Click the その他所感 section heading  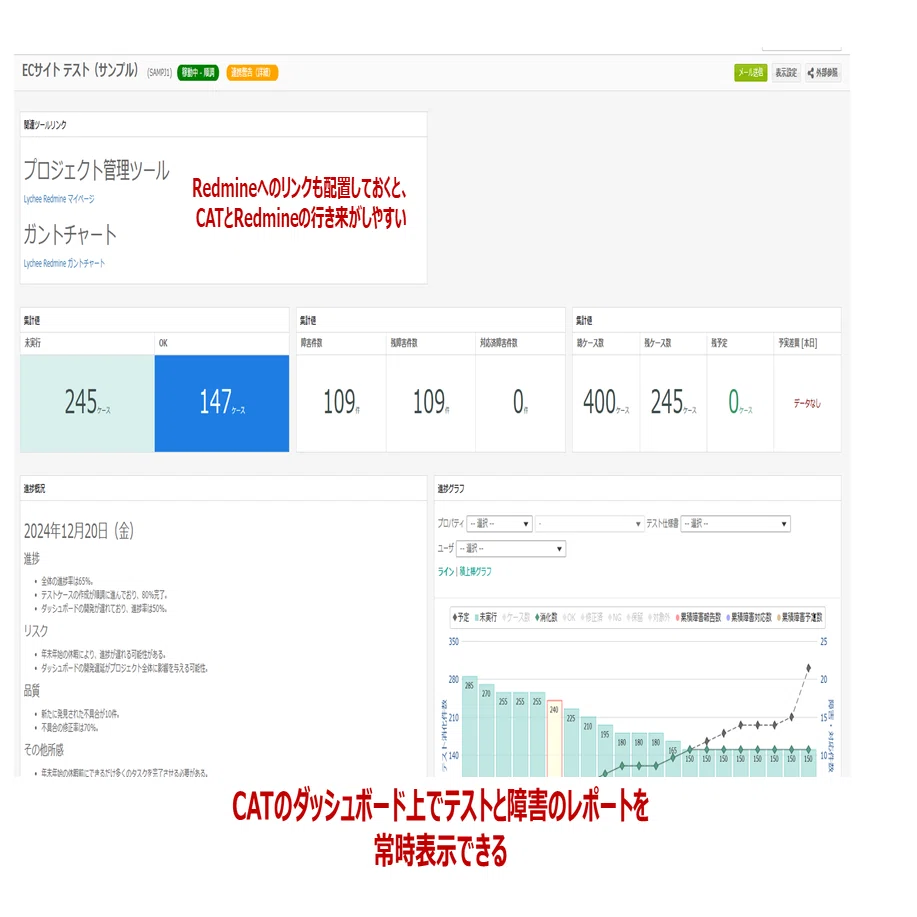pos(44,750)
